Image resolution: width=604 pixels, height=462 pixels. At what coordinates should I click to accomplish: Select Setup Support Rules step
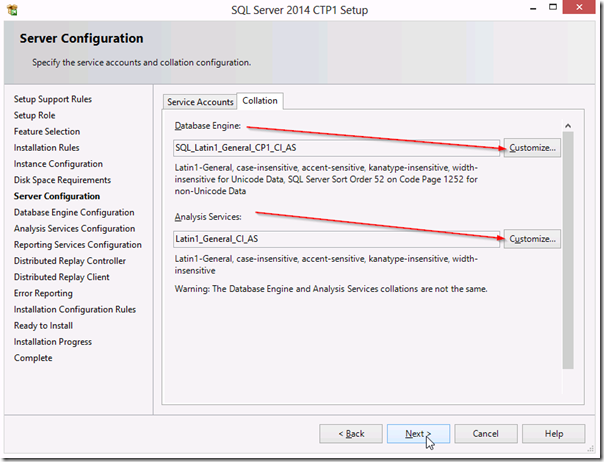tap(53, 99)
